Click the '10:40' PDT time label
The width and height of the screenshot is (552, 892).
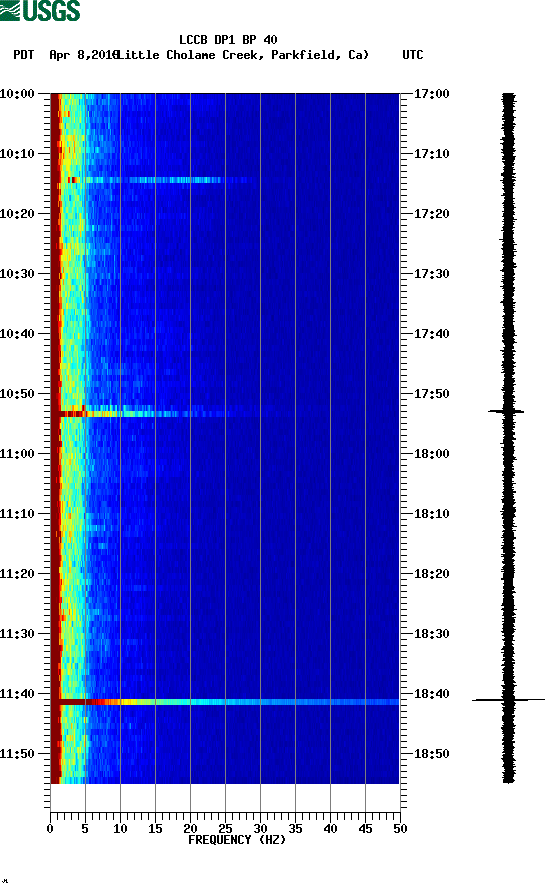[x=17, y=333]
